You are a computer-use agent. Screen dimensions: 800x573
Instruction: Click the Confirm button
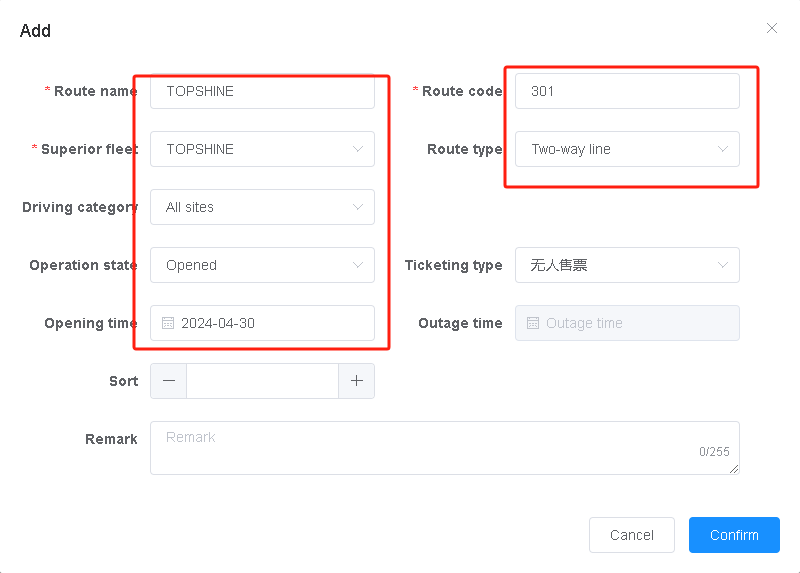click(x=734, y=535)
